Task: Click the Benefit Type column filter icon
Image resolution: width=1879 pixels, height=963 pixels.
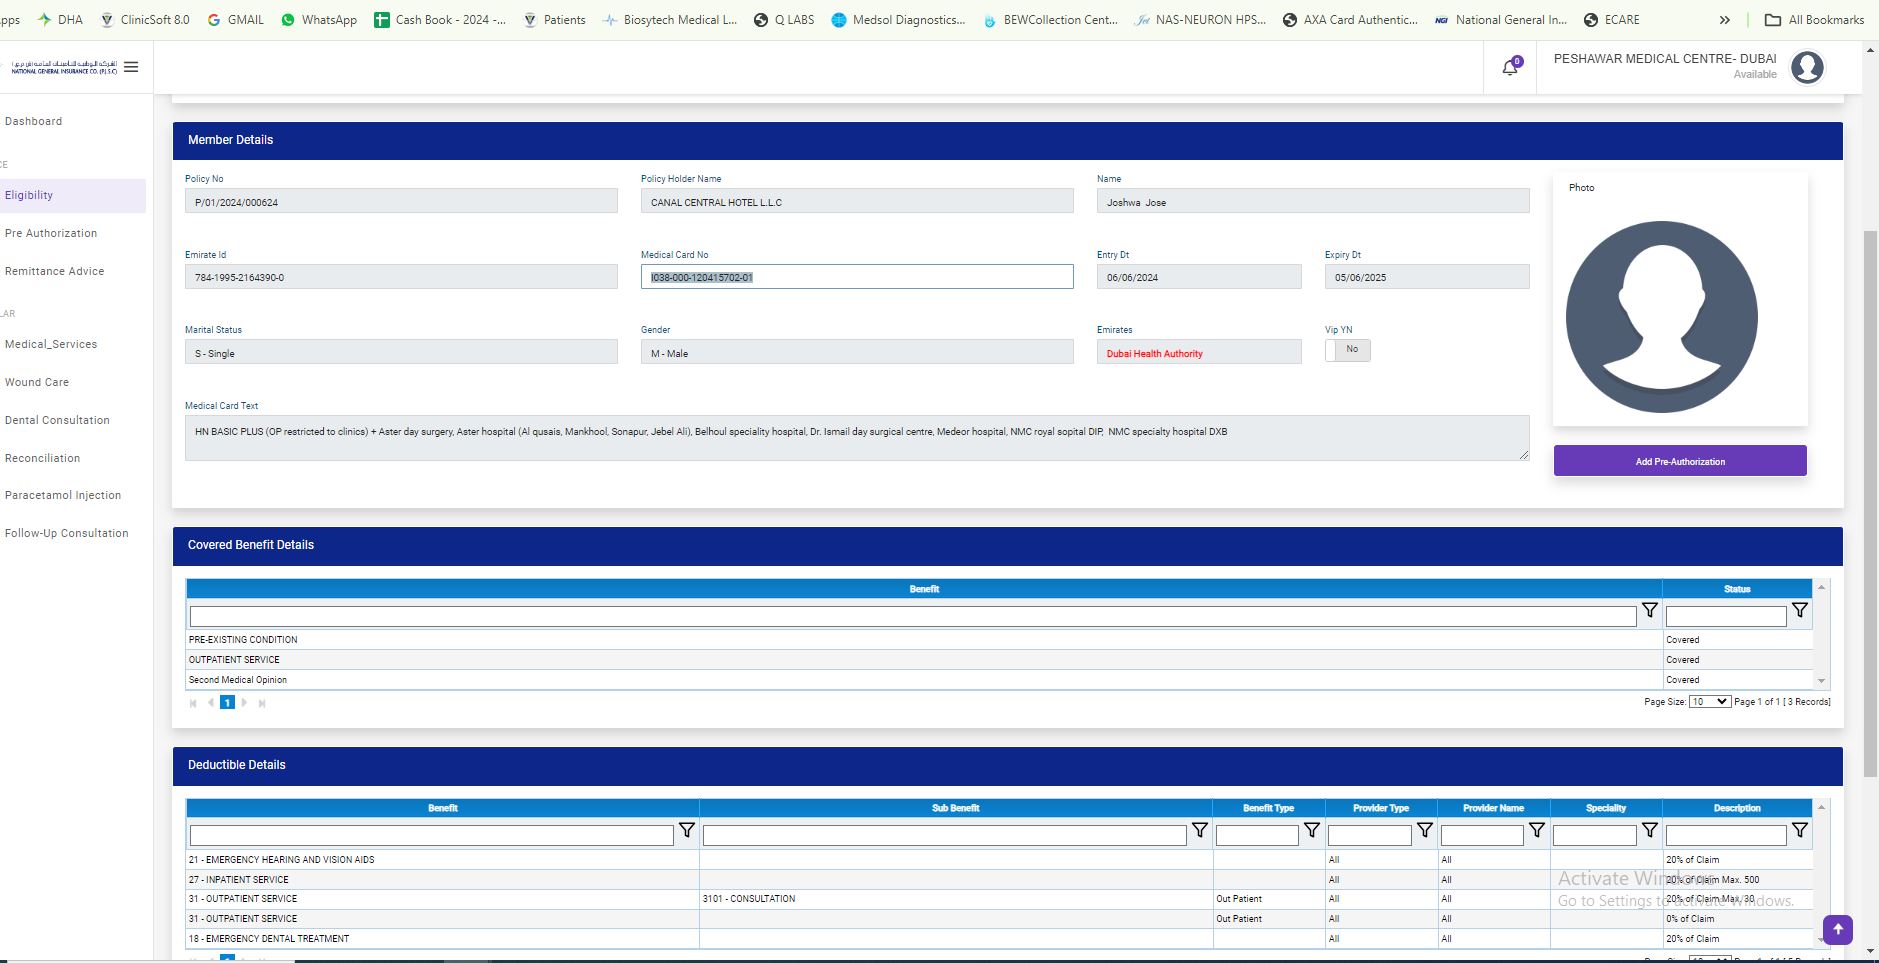Action: (1312, 830)
